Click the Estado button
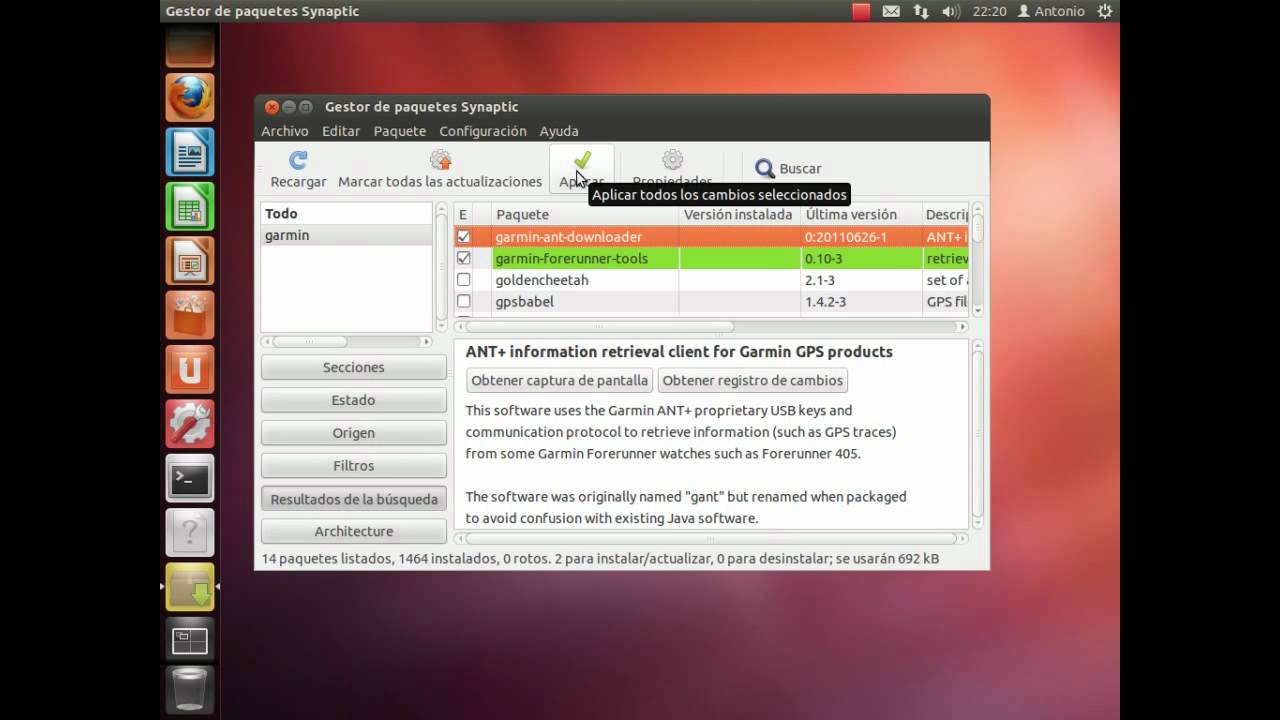This screenshot has width=1280, height=720. coord(354,400)
